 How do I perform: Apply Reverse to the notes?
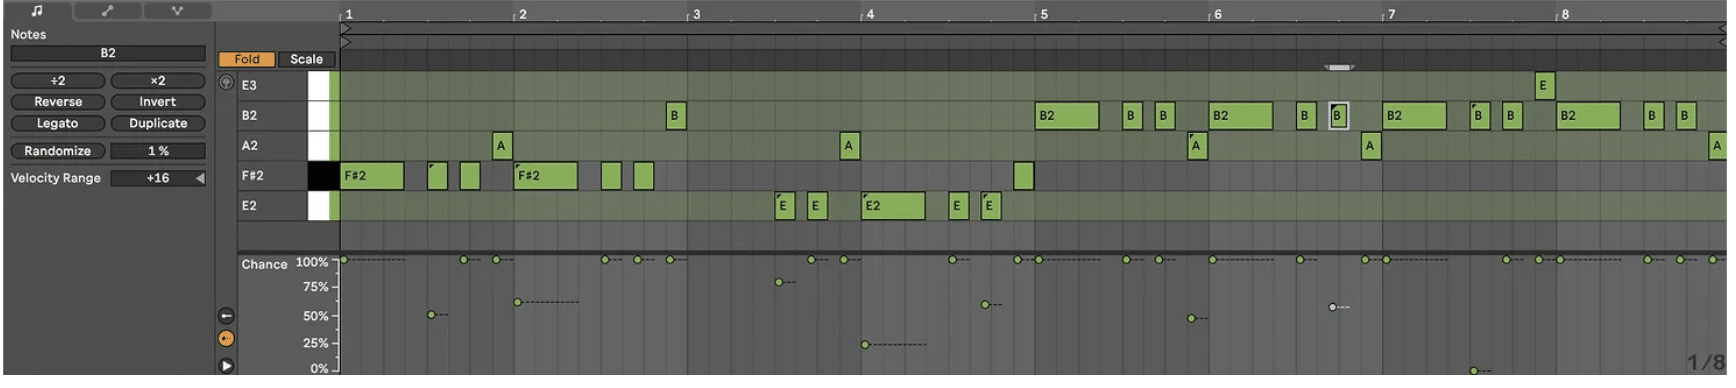[58, 102]
